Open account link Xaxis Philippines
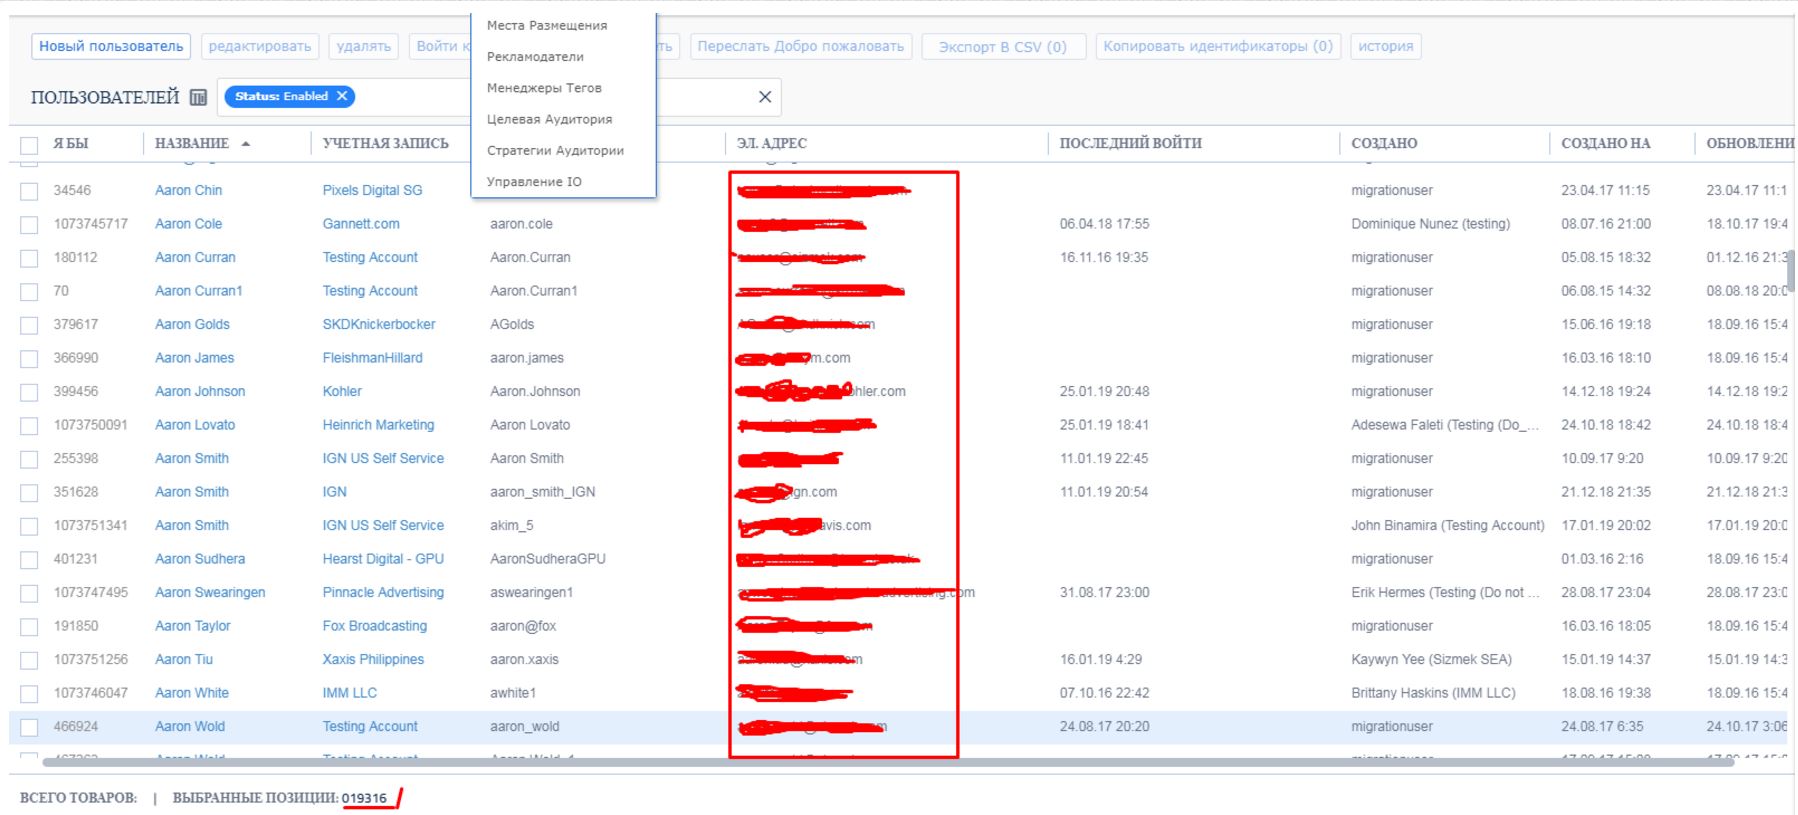The image size is (1798, 815). pyautogui.click(x=373, y=659)
